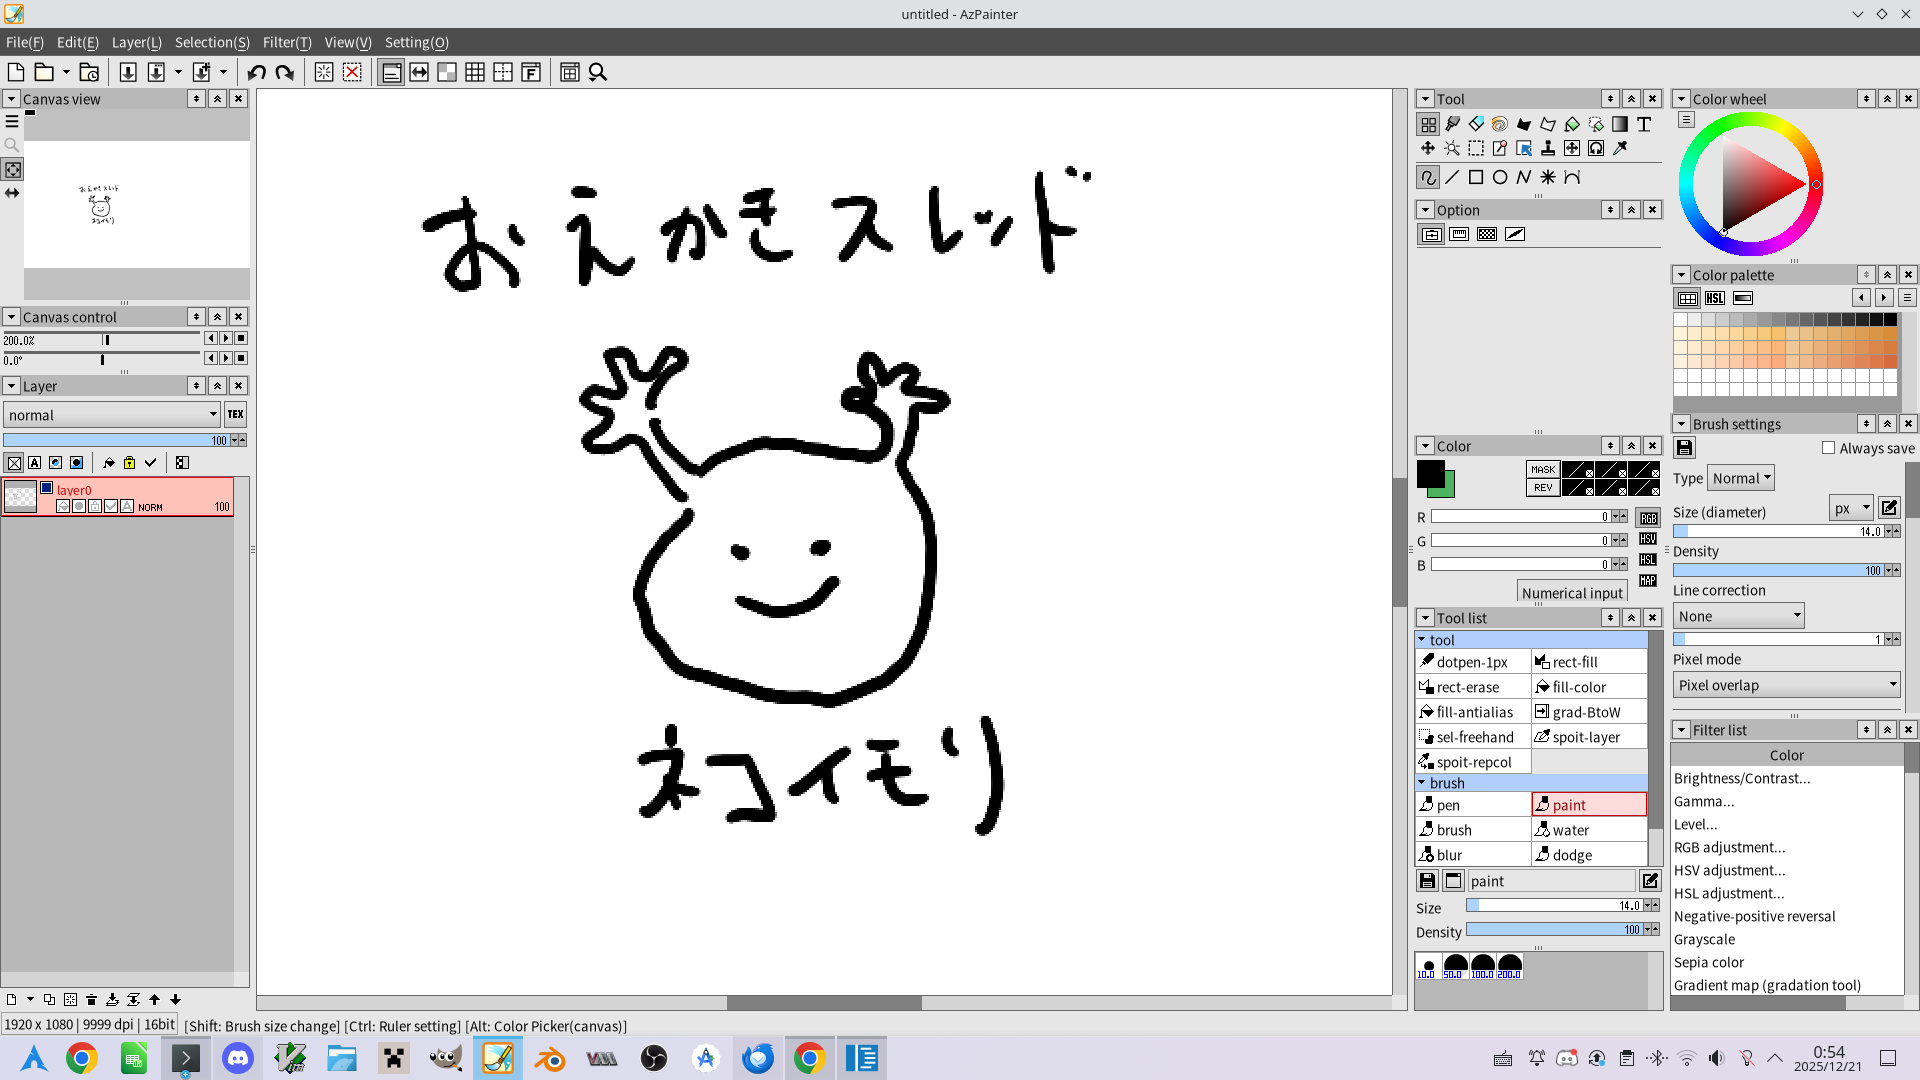
Task: Open the Filter menu
Action: [287, 42]
